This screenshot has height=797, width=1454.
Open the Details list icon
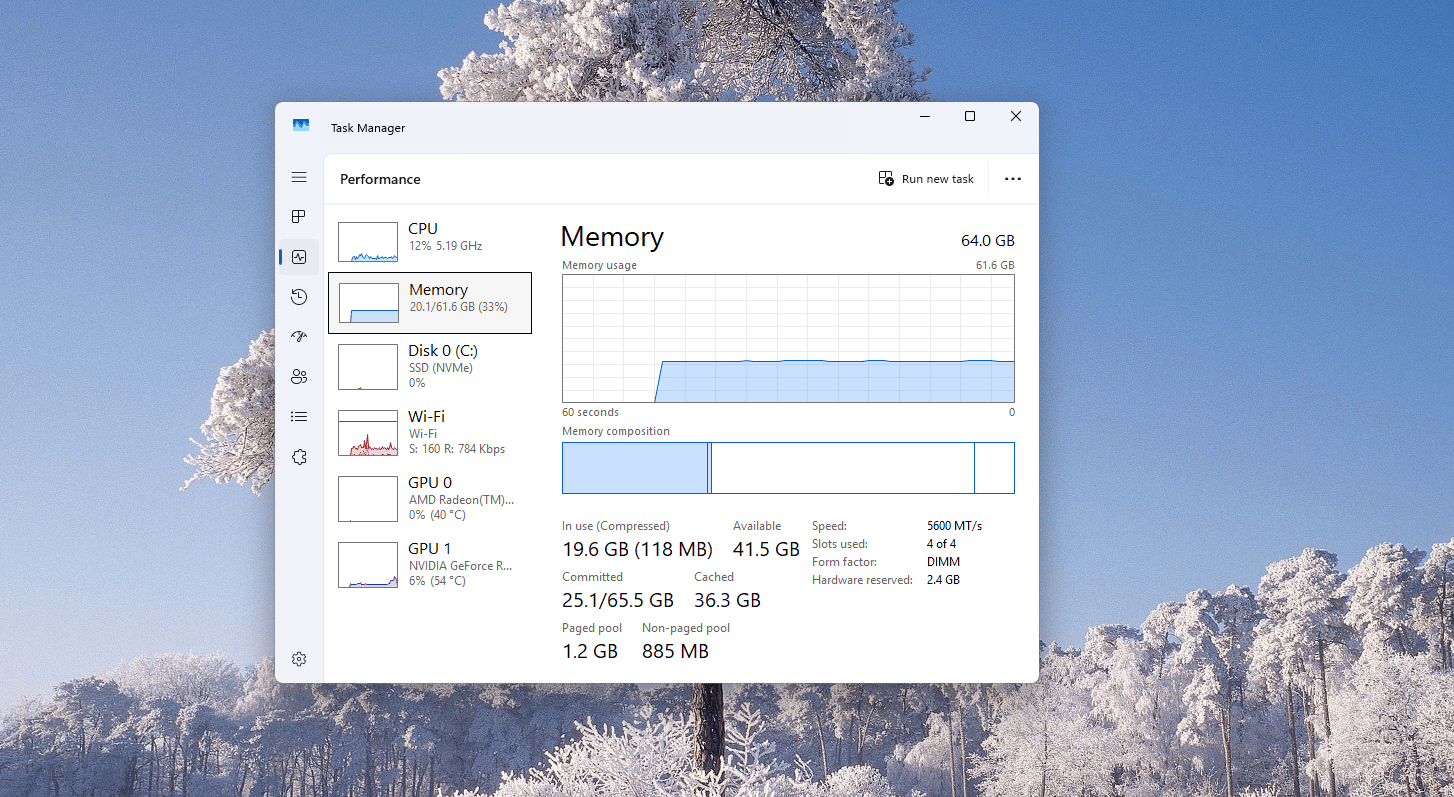(299, 417)
